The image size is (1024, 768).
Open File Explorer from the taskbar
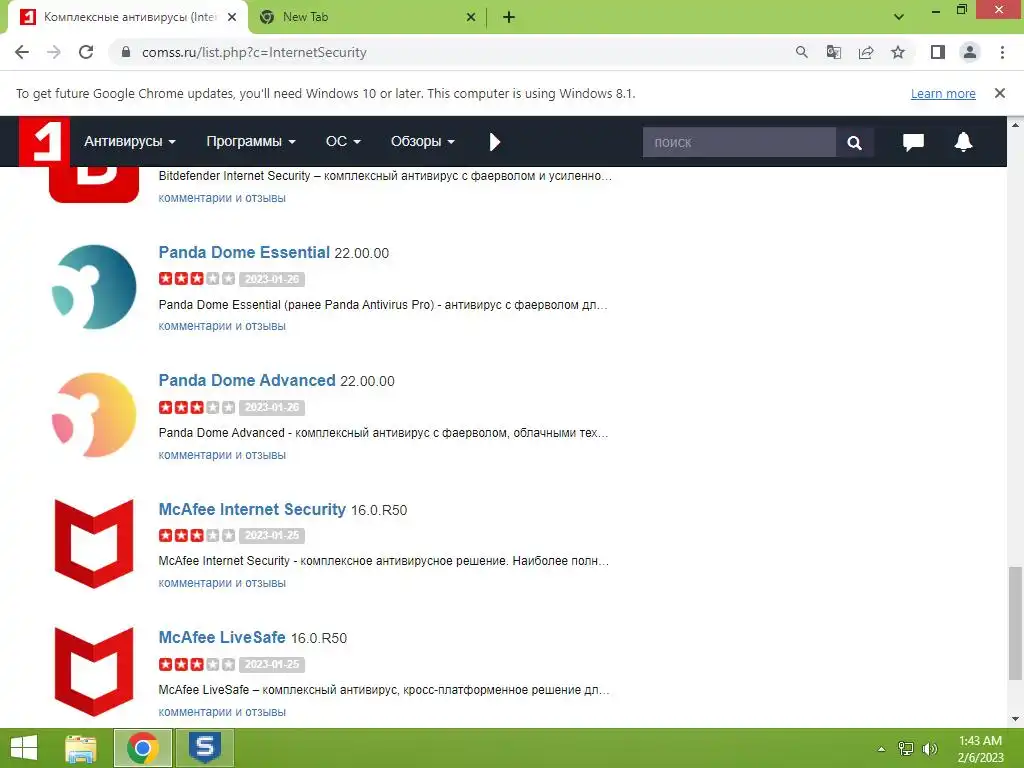80,748
